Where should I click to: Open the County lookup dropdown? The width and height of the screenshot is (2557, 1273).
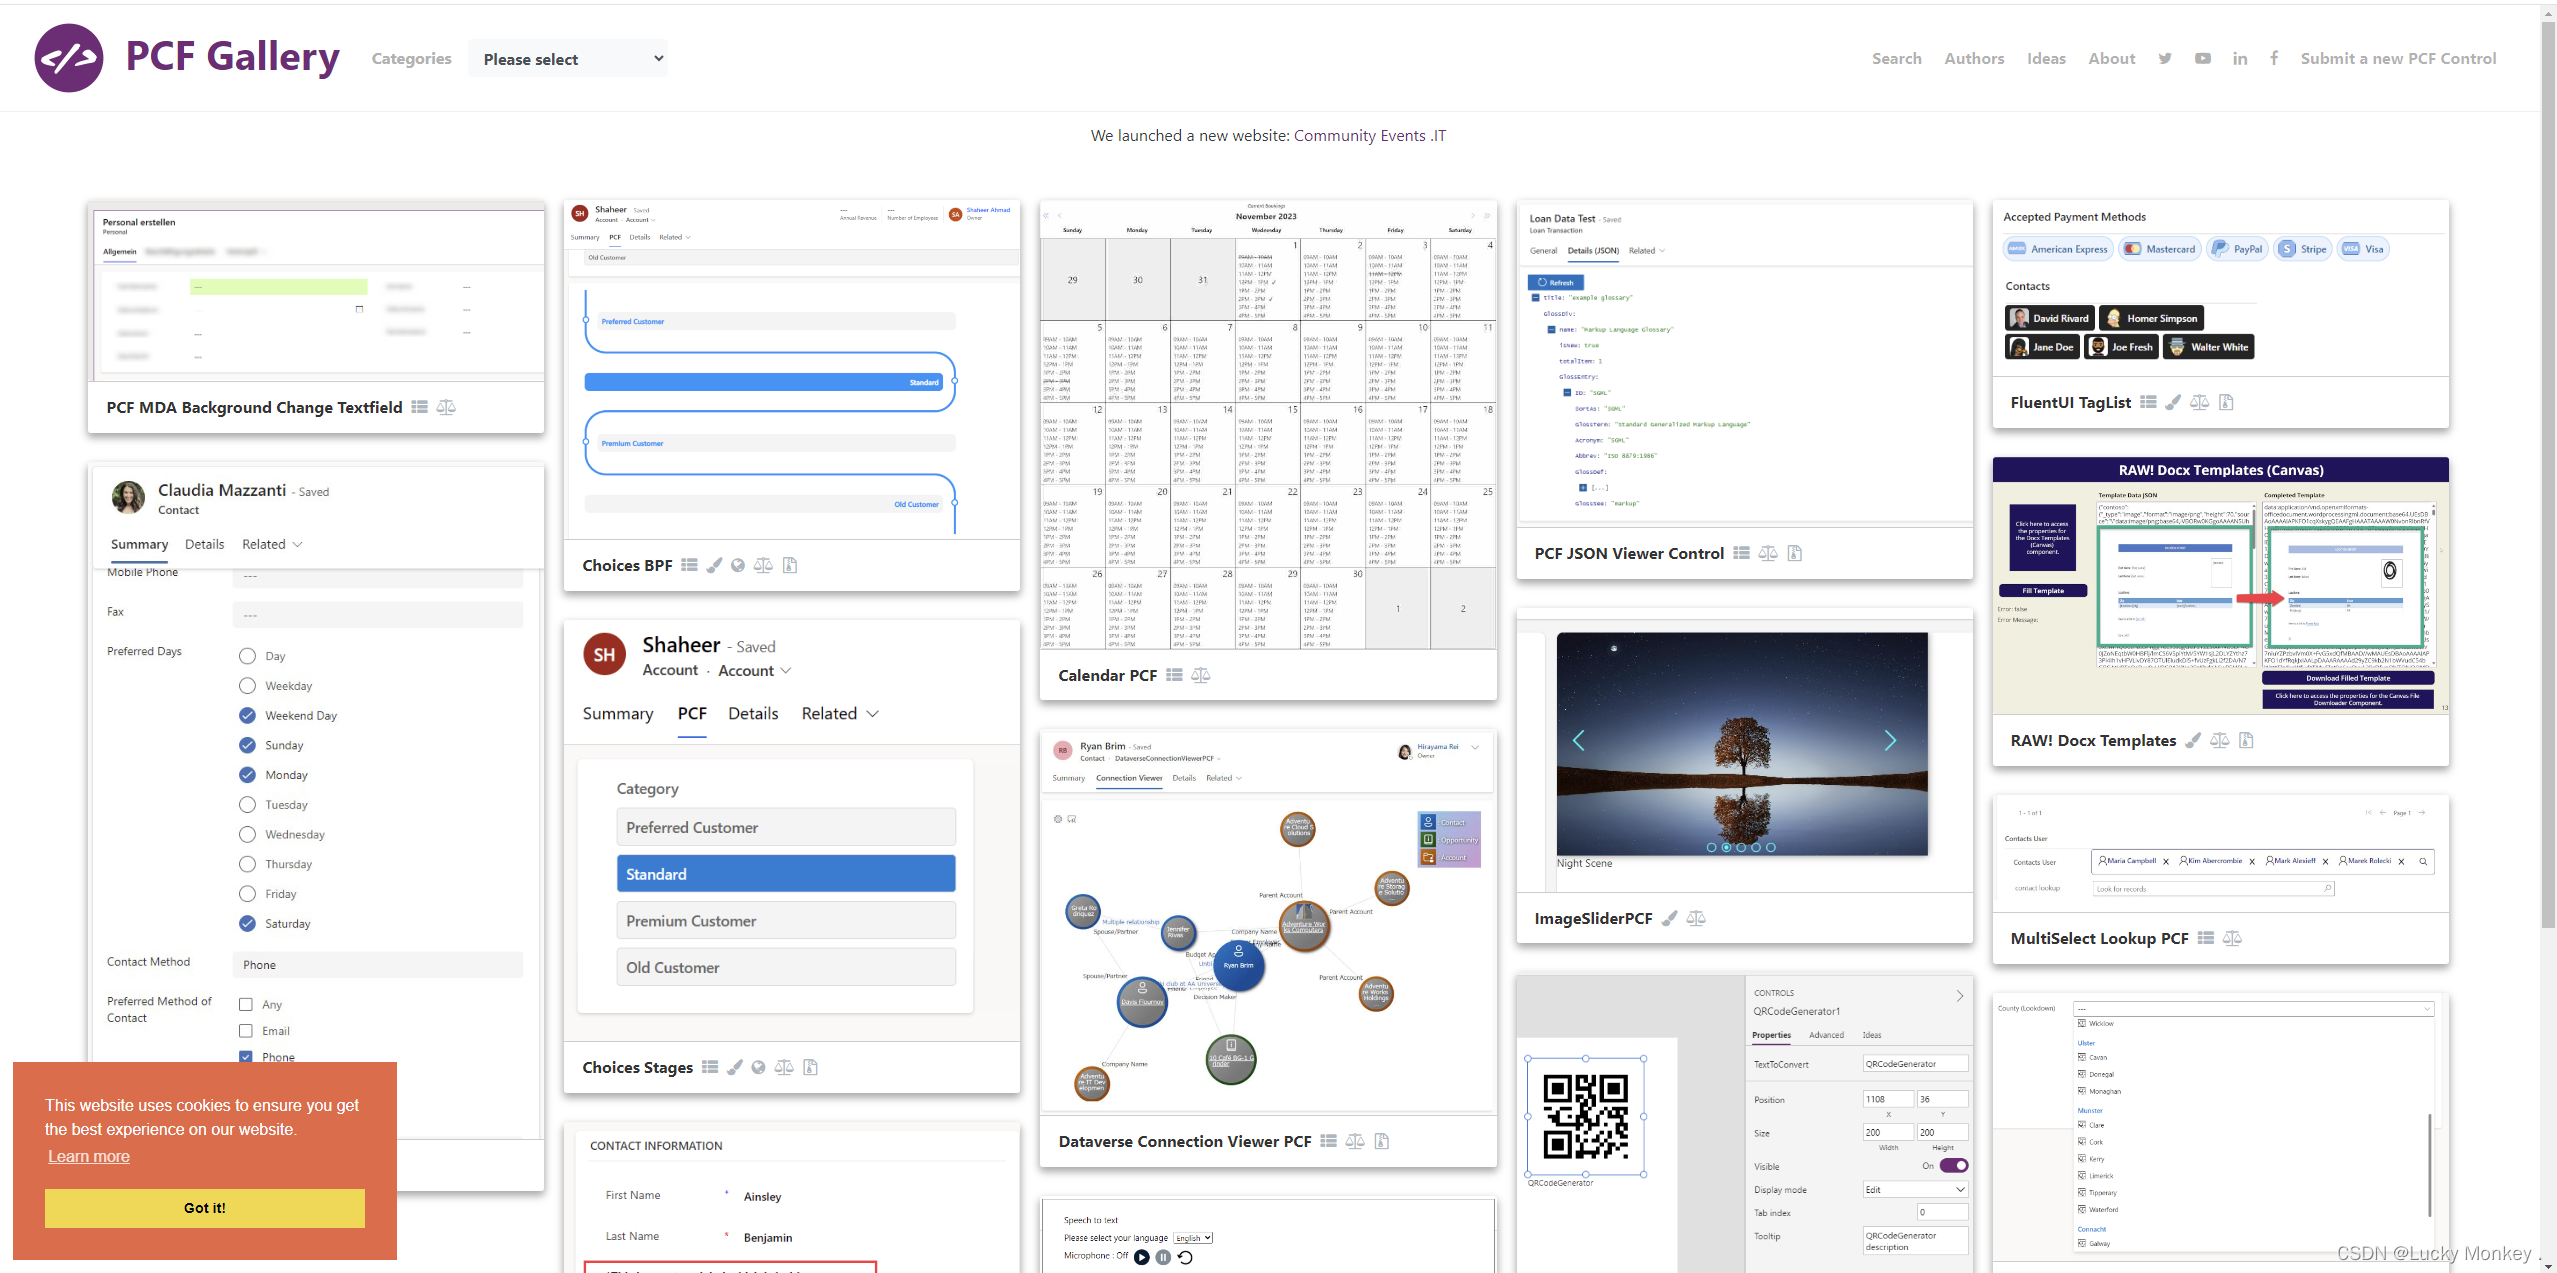tap(2253, 1008)
